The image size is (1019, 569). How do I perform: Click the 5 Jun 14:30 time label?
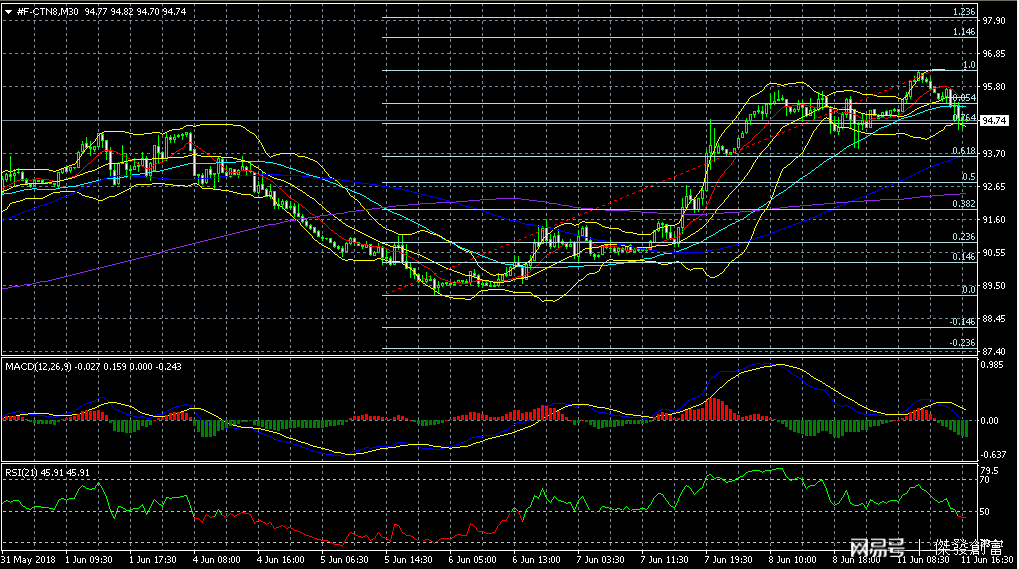click(x=408, y=560)
